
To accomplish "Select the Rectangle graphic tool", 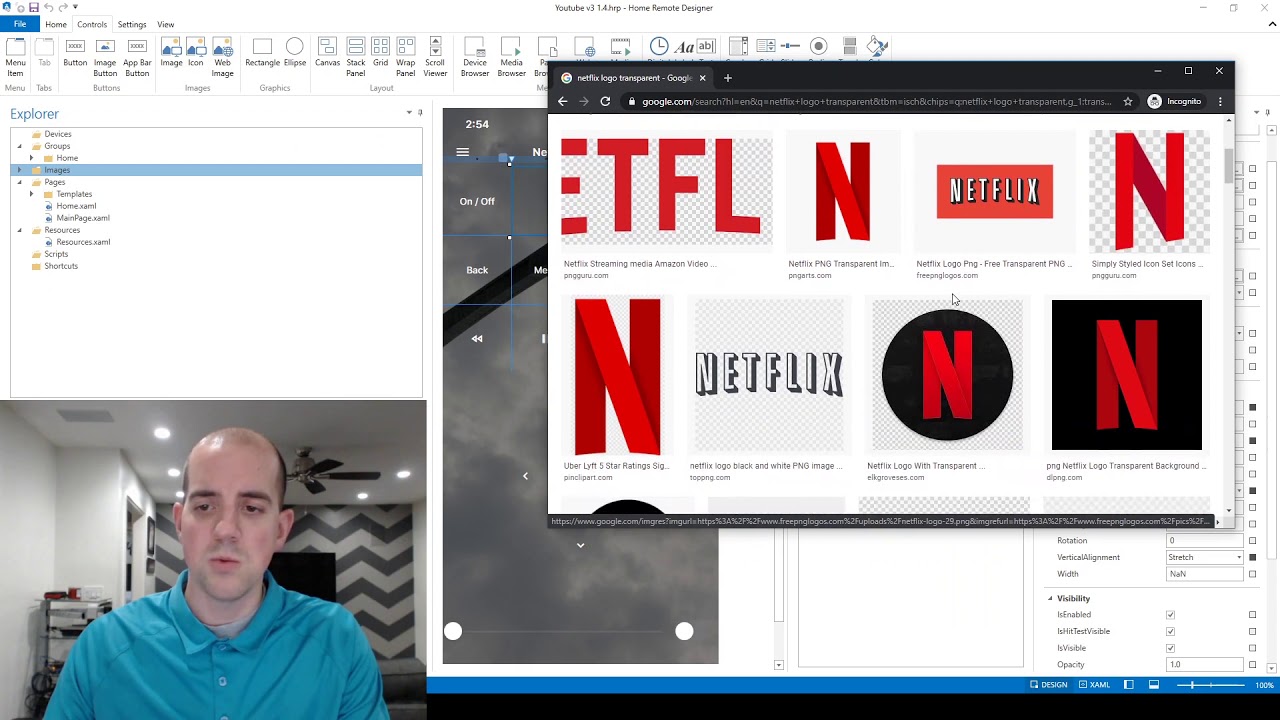I will coord(262,53).
